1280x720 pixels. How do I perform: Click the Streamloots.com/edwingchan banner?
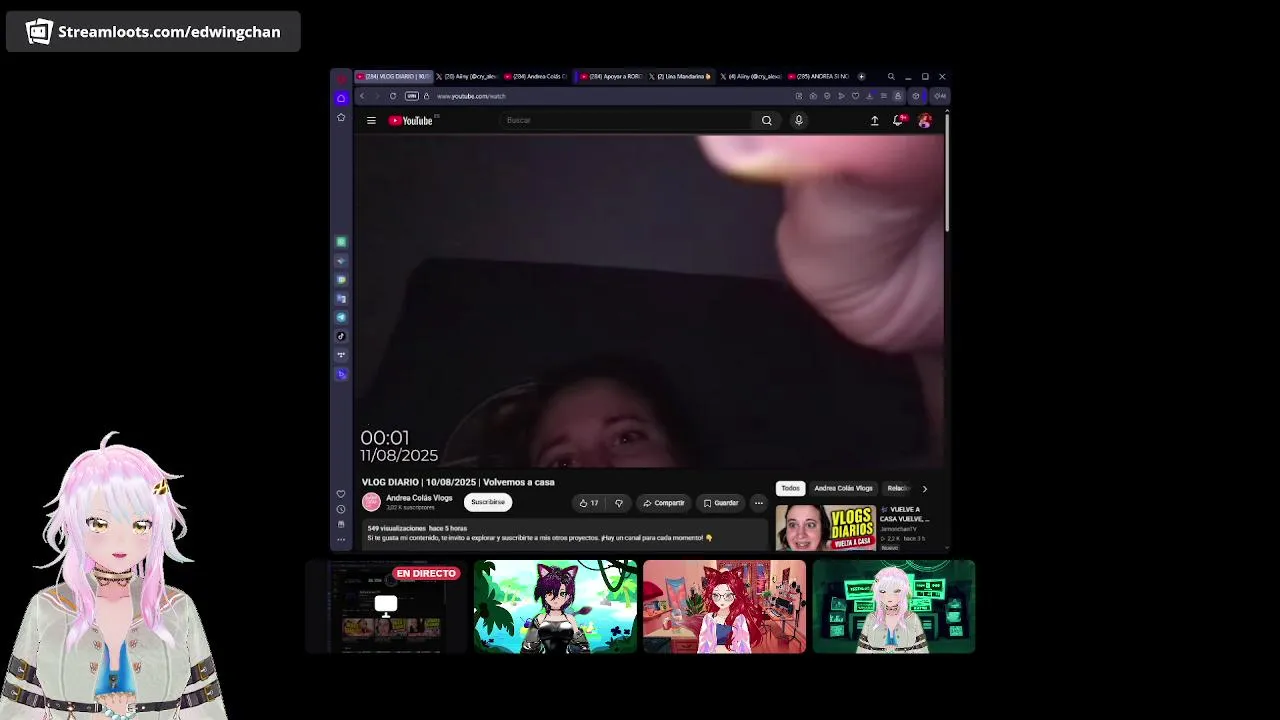153,32
